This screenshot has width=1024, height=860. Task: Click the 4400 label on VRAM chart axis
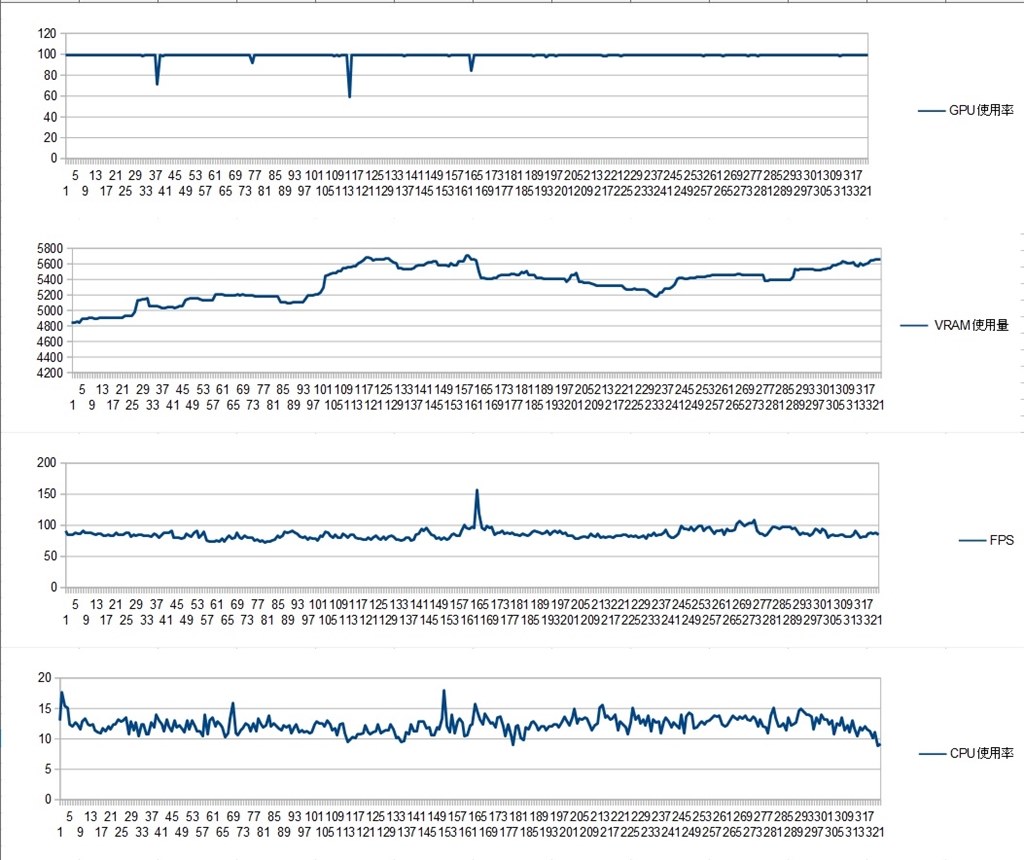pos(50,357)
